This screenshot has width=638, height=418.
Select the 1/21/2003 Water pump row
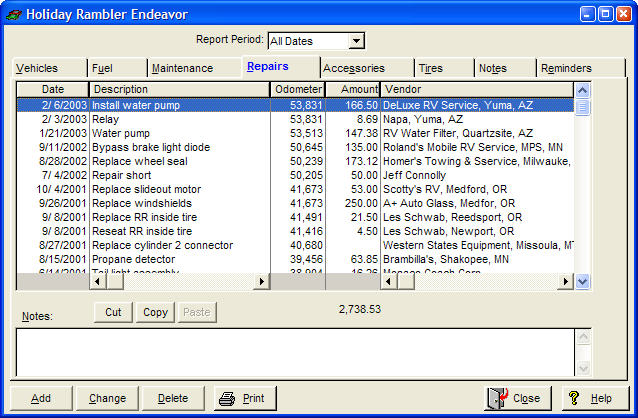(x=295, y=133)
